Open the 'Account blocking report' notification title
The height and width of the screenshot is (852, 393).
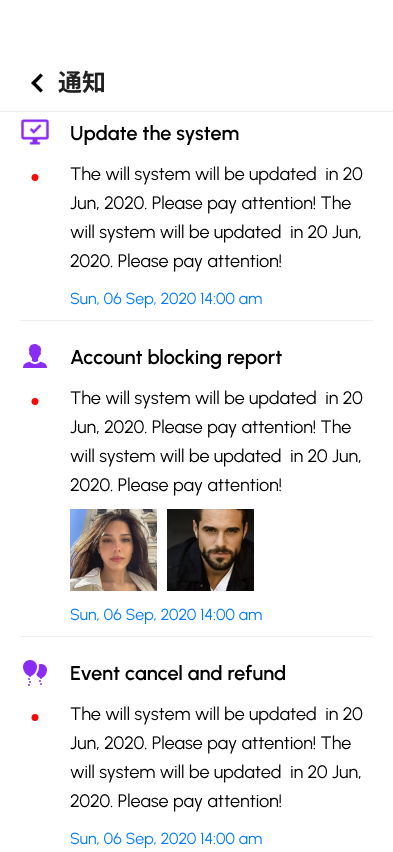[176, 358]
